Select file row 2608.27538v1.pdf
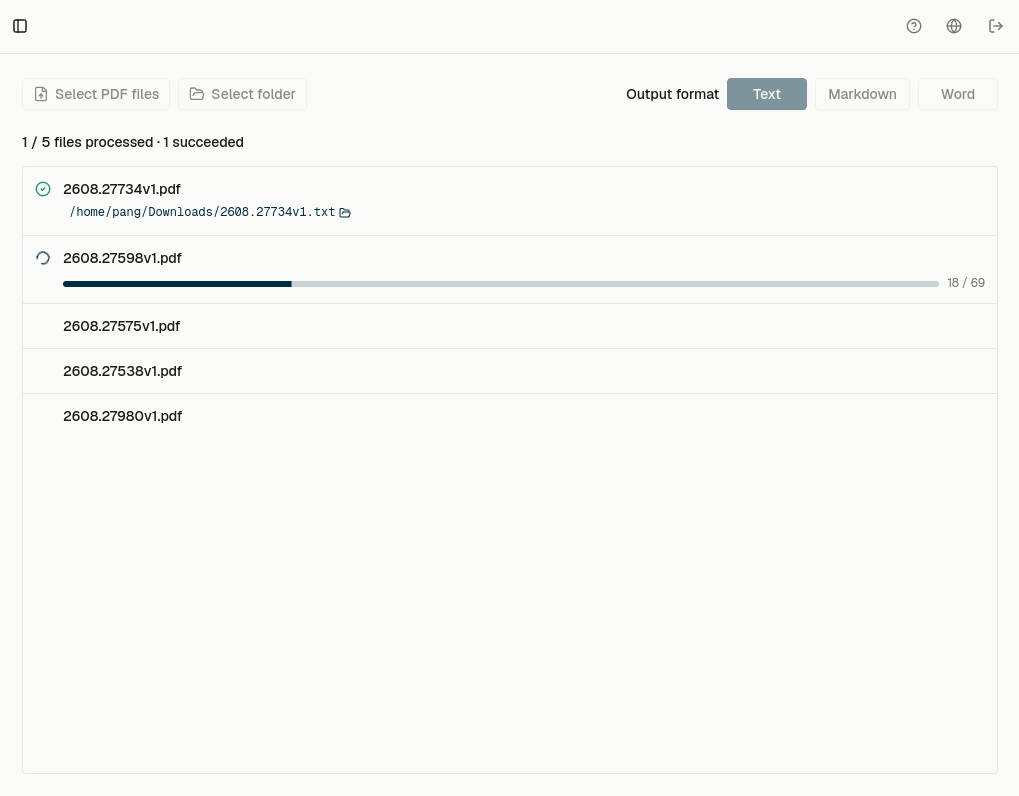This screenshot has height=796, width=1019. pyautogui.click(x=510, y=371)
